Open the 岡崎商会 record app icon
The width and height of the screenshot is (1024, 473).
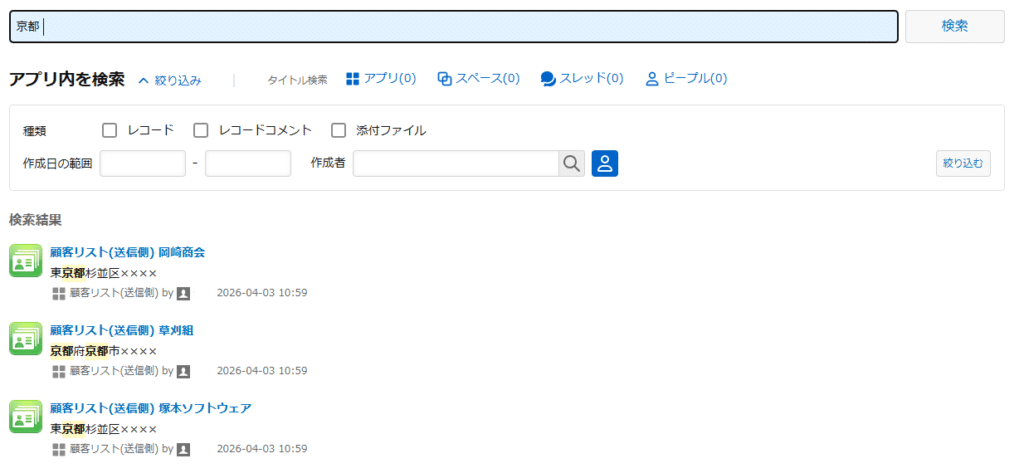pos(25,260)
